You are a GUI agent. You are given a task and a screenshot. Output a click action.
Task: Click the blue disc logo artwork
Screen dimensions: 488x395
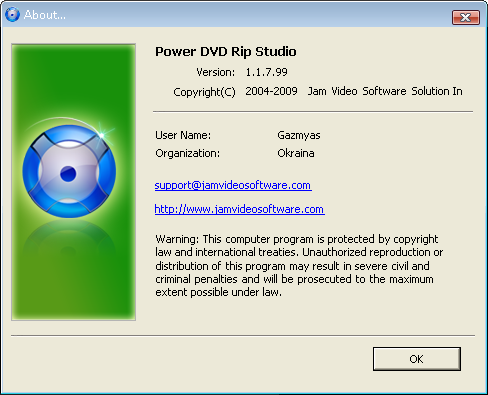pyautogui.click(x=69, y=171)
